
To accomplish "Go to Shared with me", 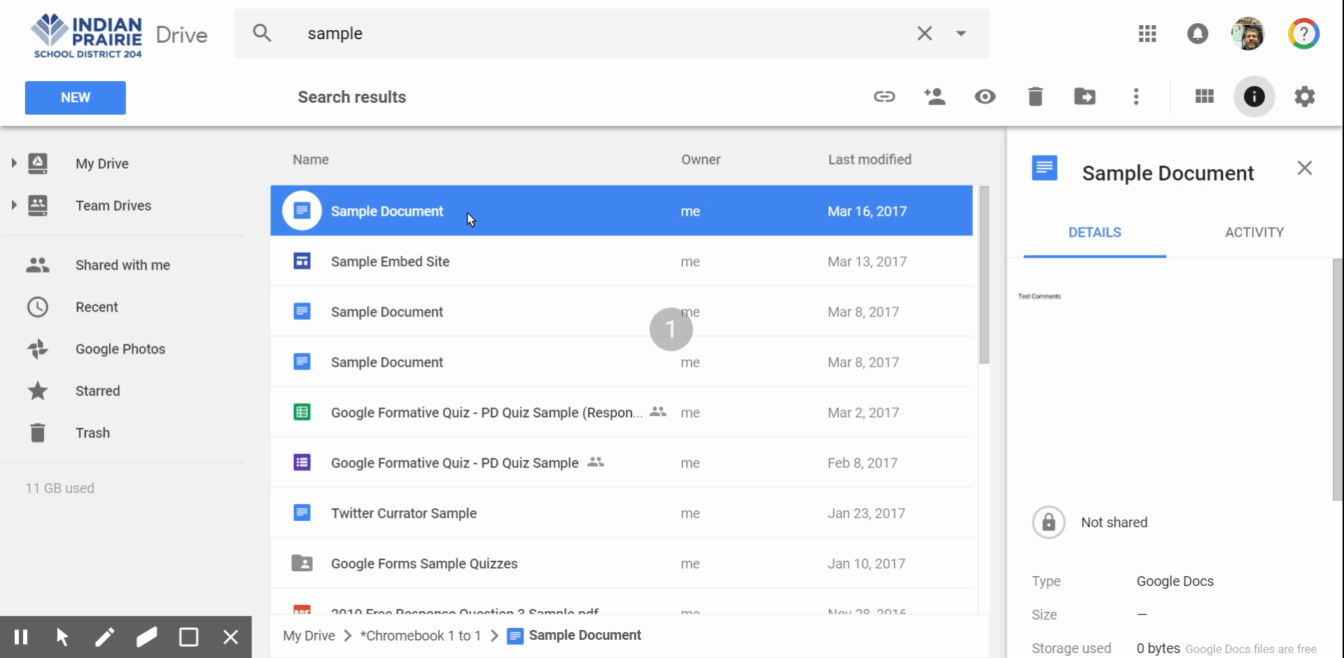I will [122, 265].
